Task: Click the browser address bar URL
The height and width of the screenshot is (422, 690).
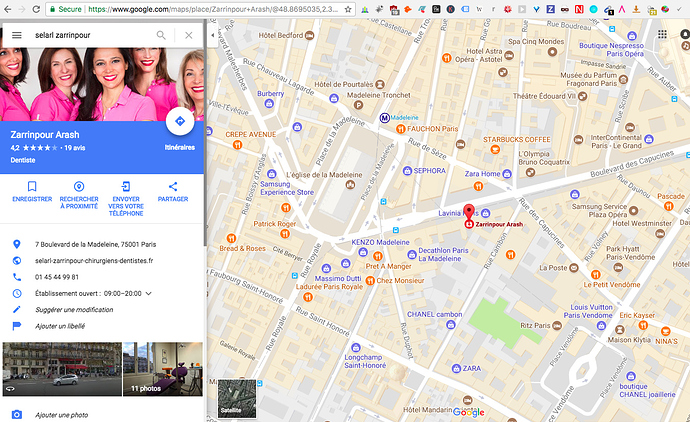Action: pyautogui.click(x=213, y=9)
